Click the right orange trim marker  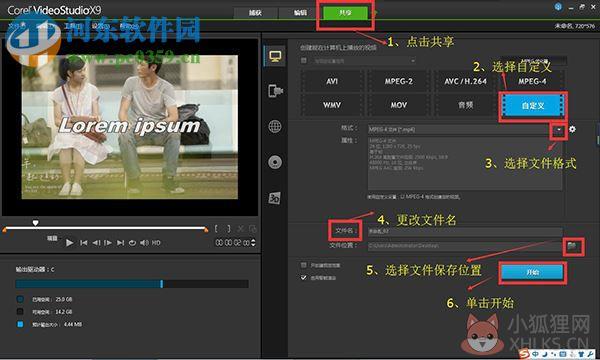(x=206, y=230)
